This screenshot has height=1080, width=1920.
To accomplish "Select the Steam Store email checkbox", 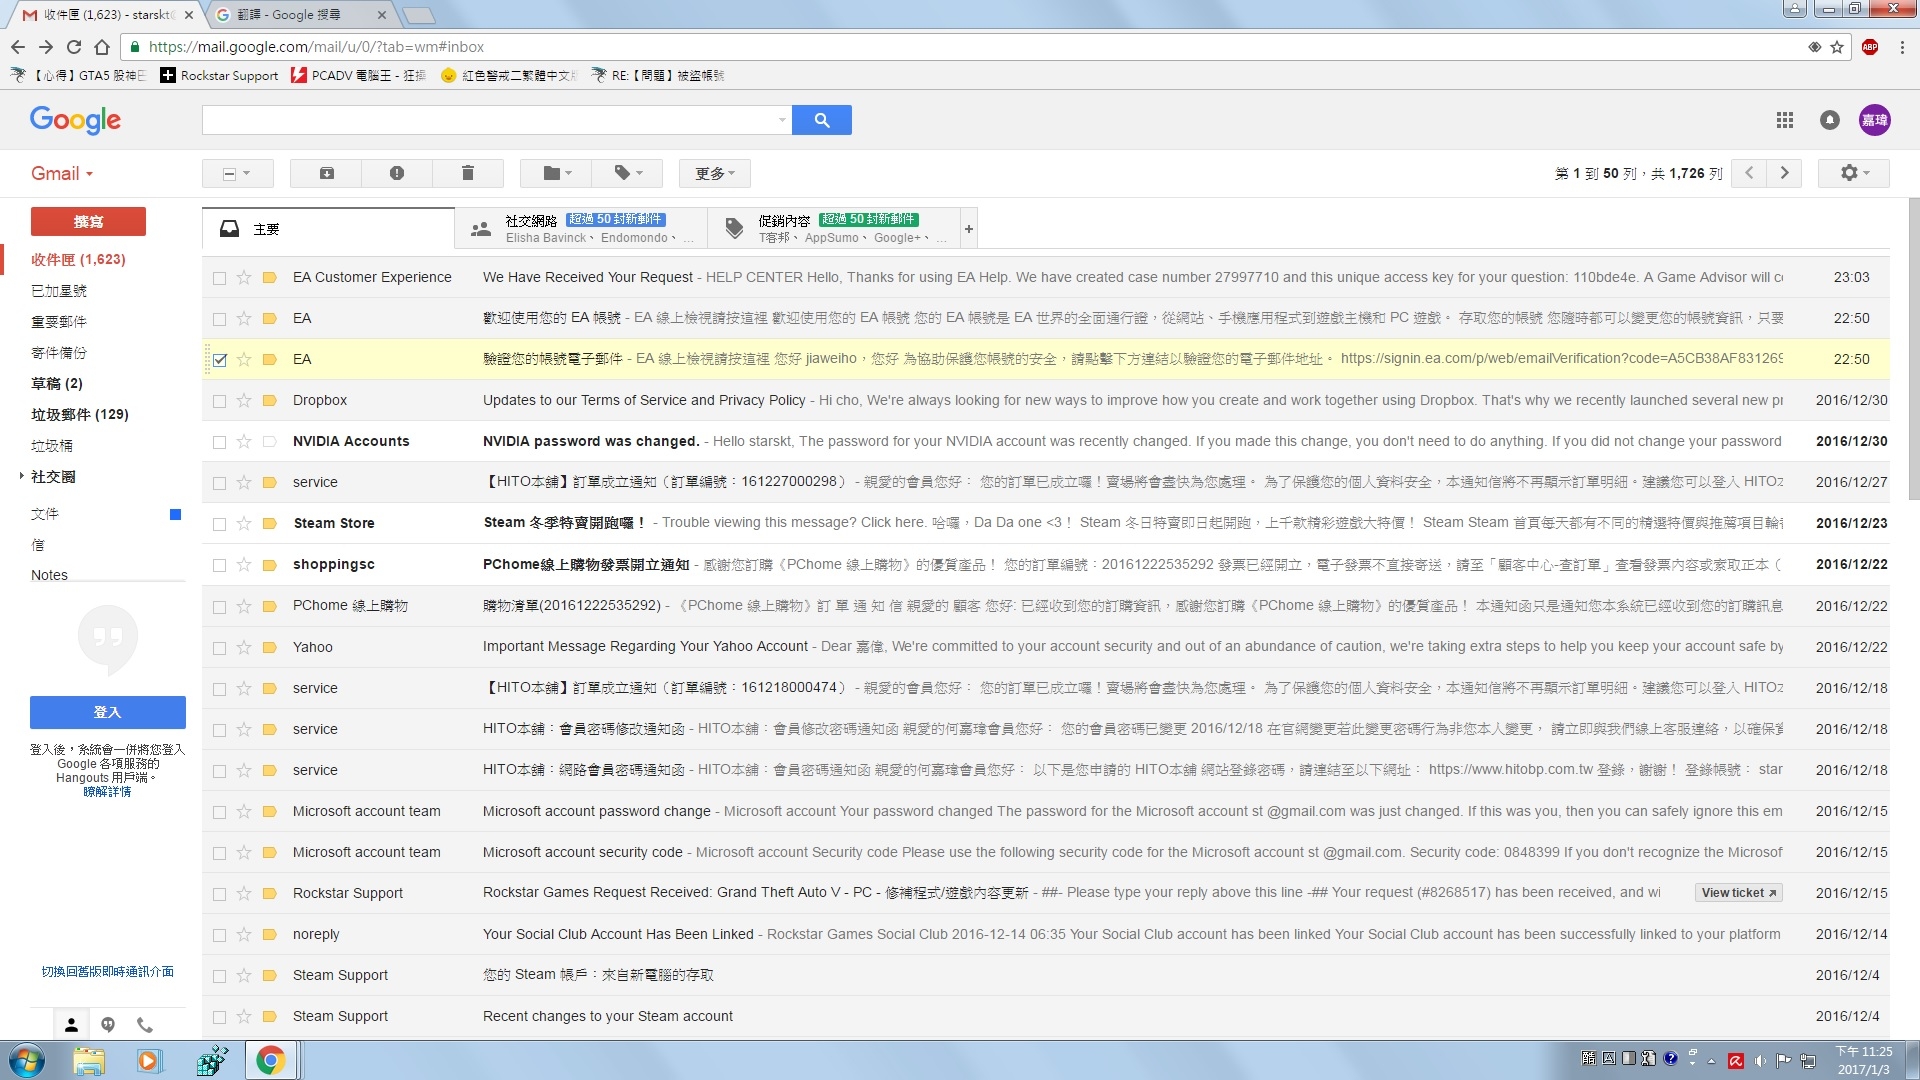I will tap(219, 524).
